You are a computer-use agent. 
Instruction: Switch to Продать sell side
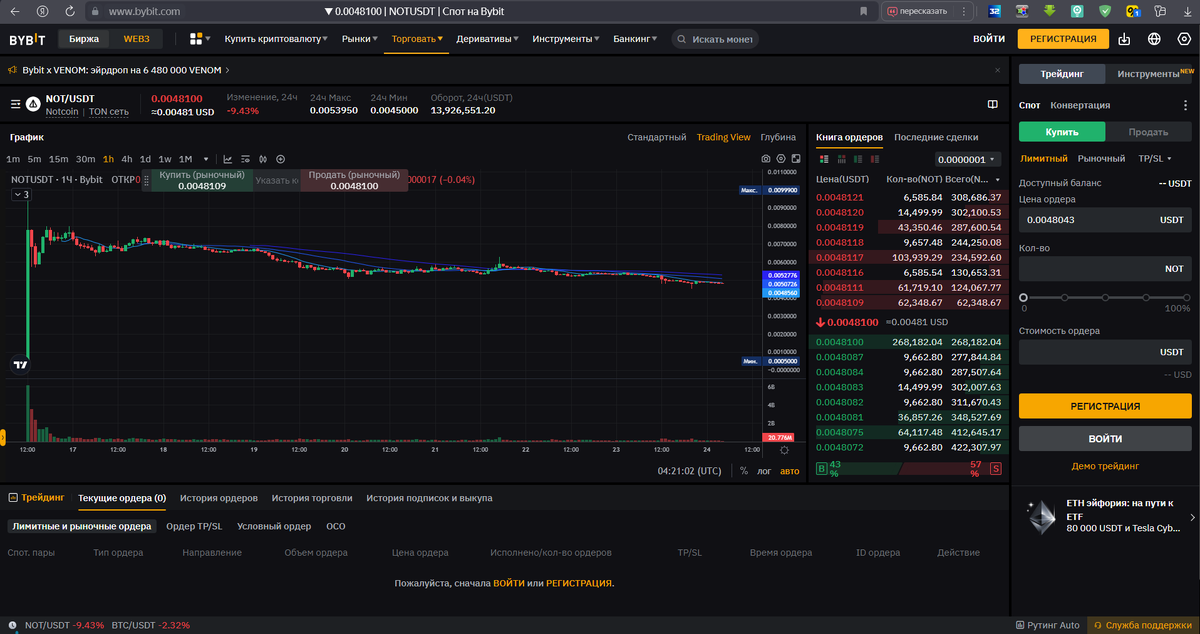click(x=1148, y=132)
